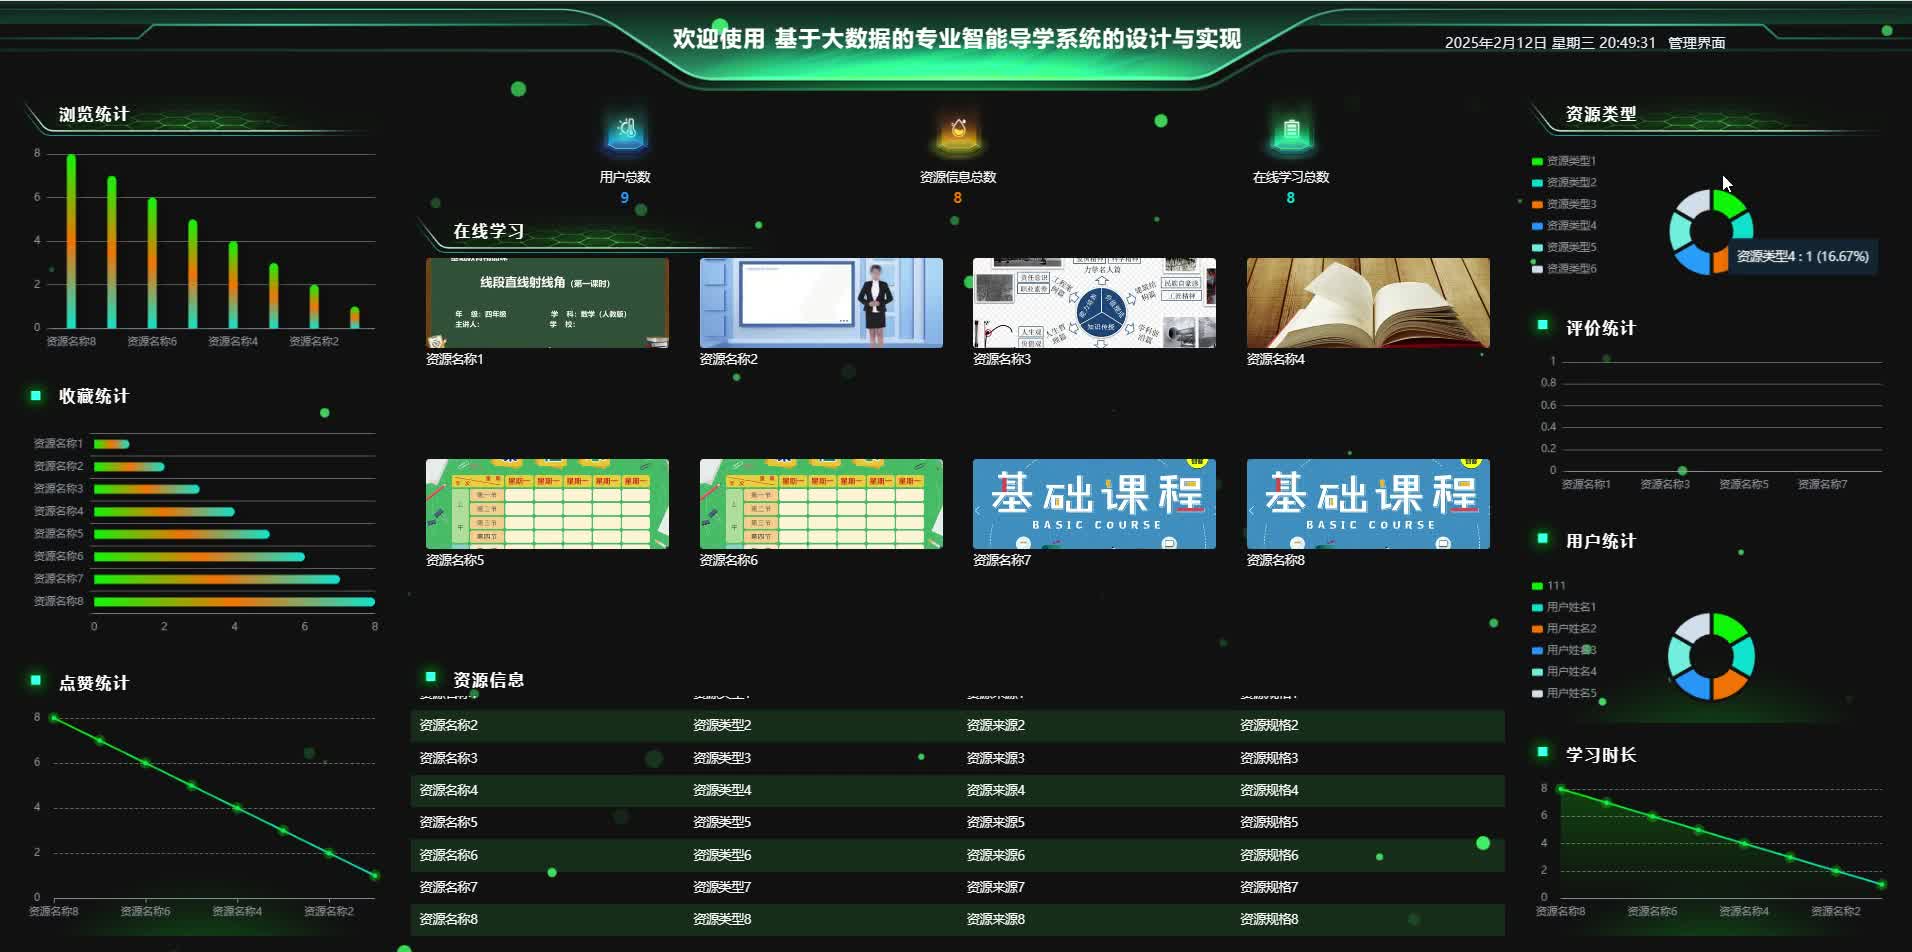This screenshot has height=952, width=1912.
Task: Click the 用户总数 thermometer icon
Action: 626,132
